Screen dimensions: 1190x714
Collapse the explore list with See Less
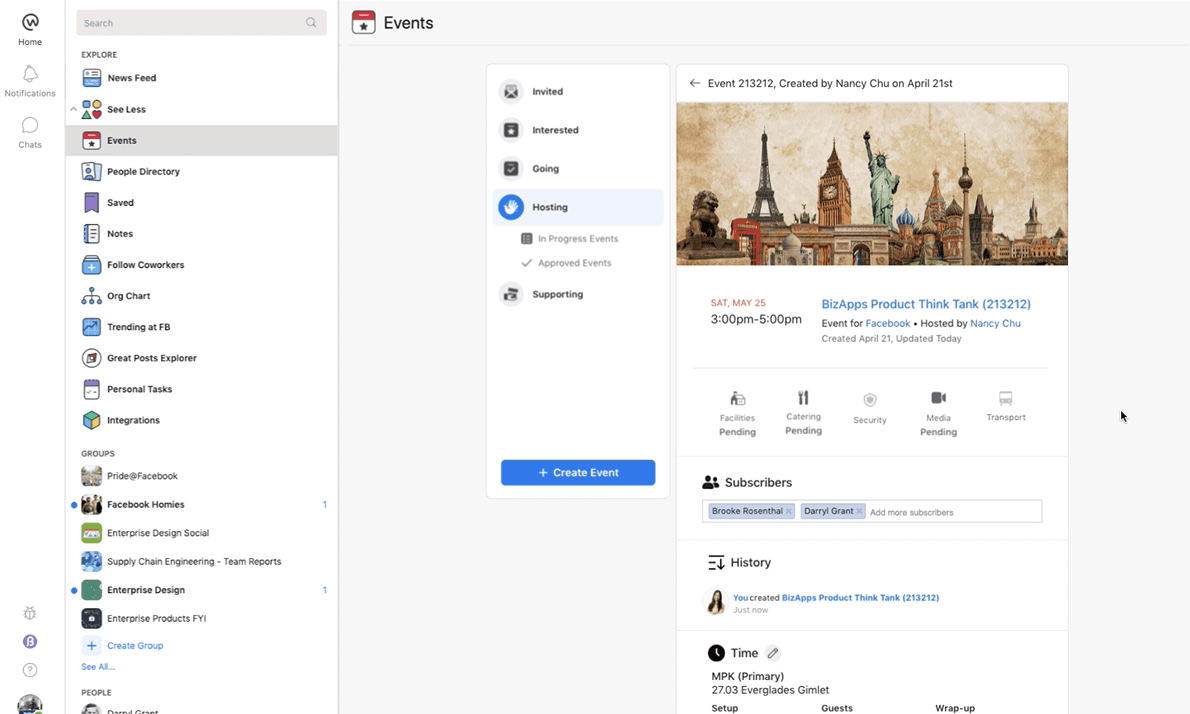click(201, 109)
